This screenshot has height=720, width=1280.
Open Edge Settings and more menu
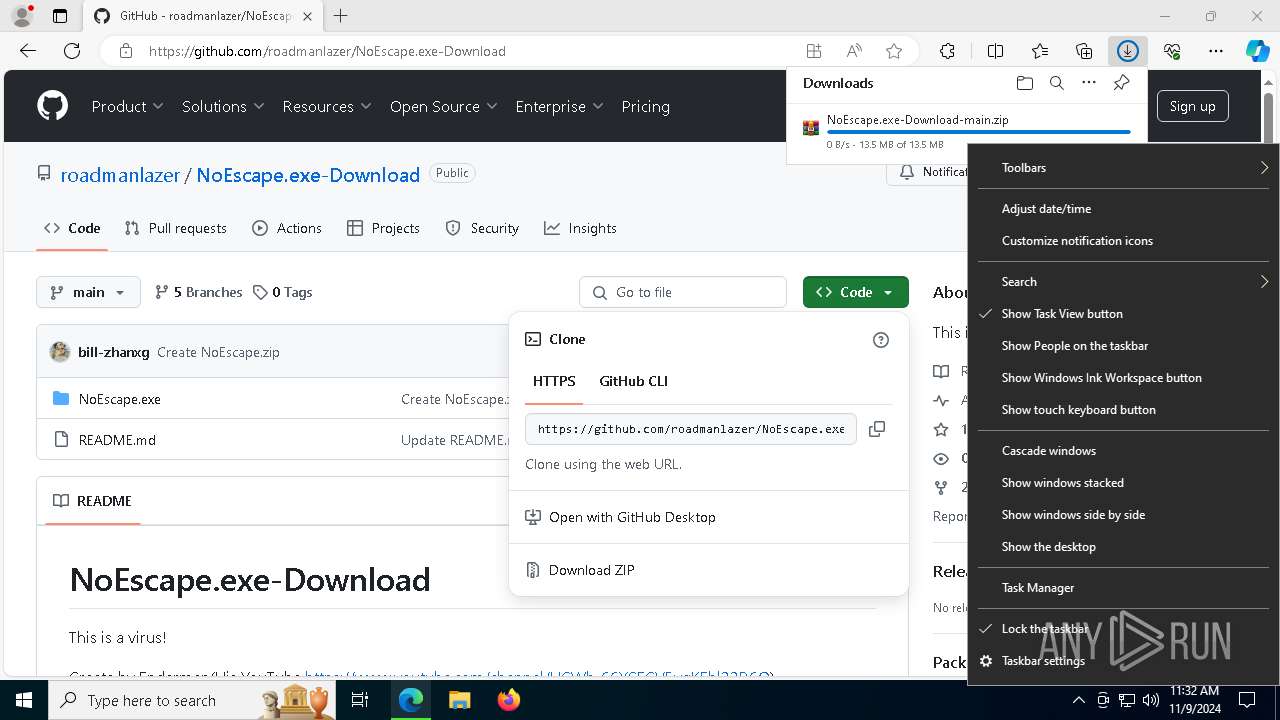(1216, 51)
